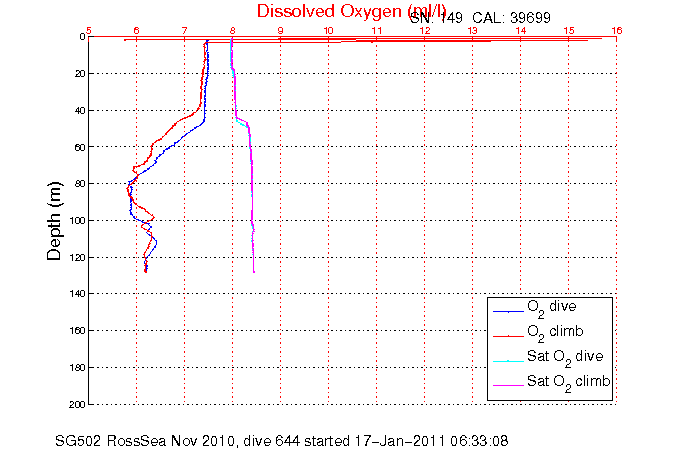Click the x-axis tick label 7

(185, 30)
